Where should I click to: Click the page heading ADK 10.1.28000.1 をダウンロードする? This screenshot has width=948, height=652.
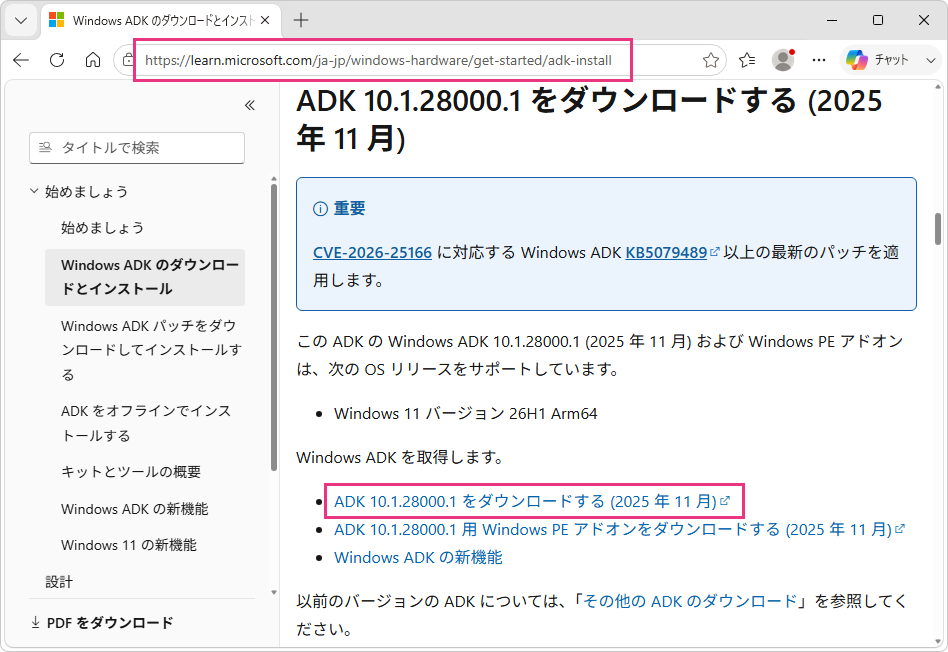pyautogui.click(x=589, y=119)
